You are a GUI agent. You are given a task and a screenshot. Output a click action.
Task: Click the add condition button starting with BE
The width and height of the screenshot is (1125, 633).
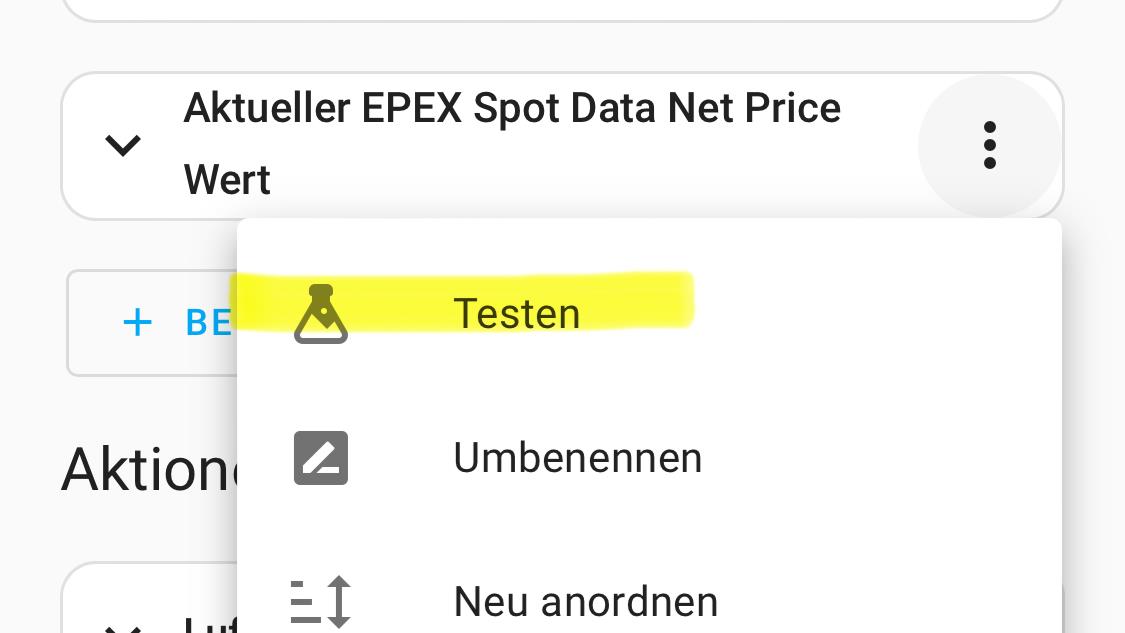click(152, 322)
